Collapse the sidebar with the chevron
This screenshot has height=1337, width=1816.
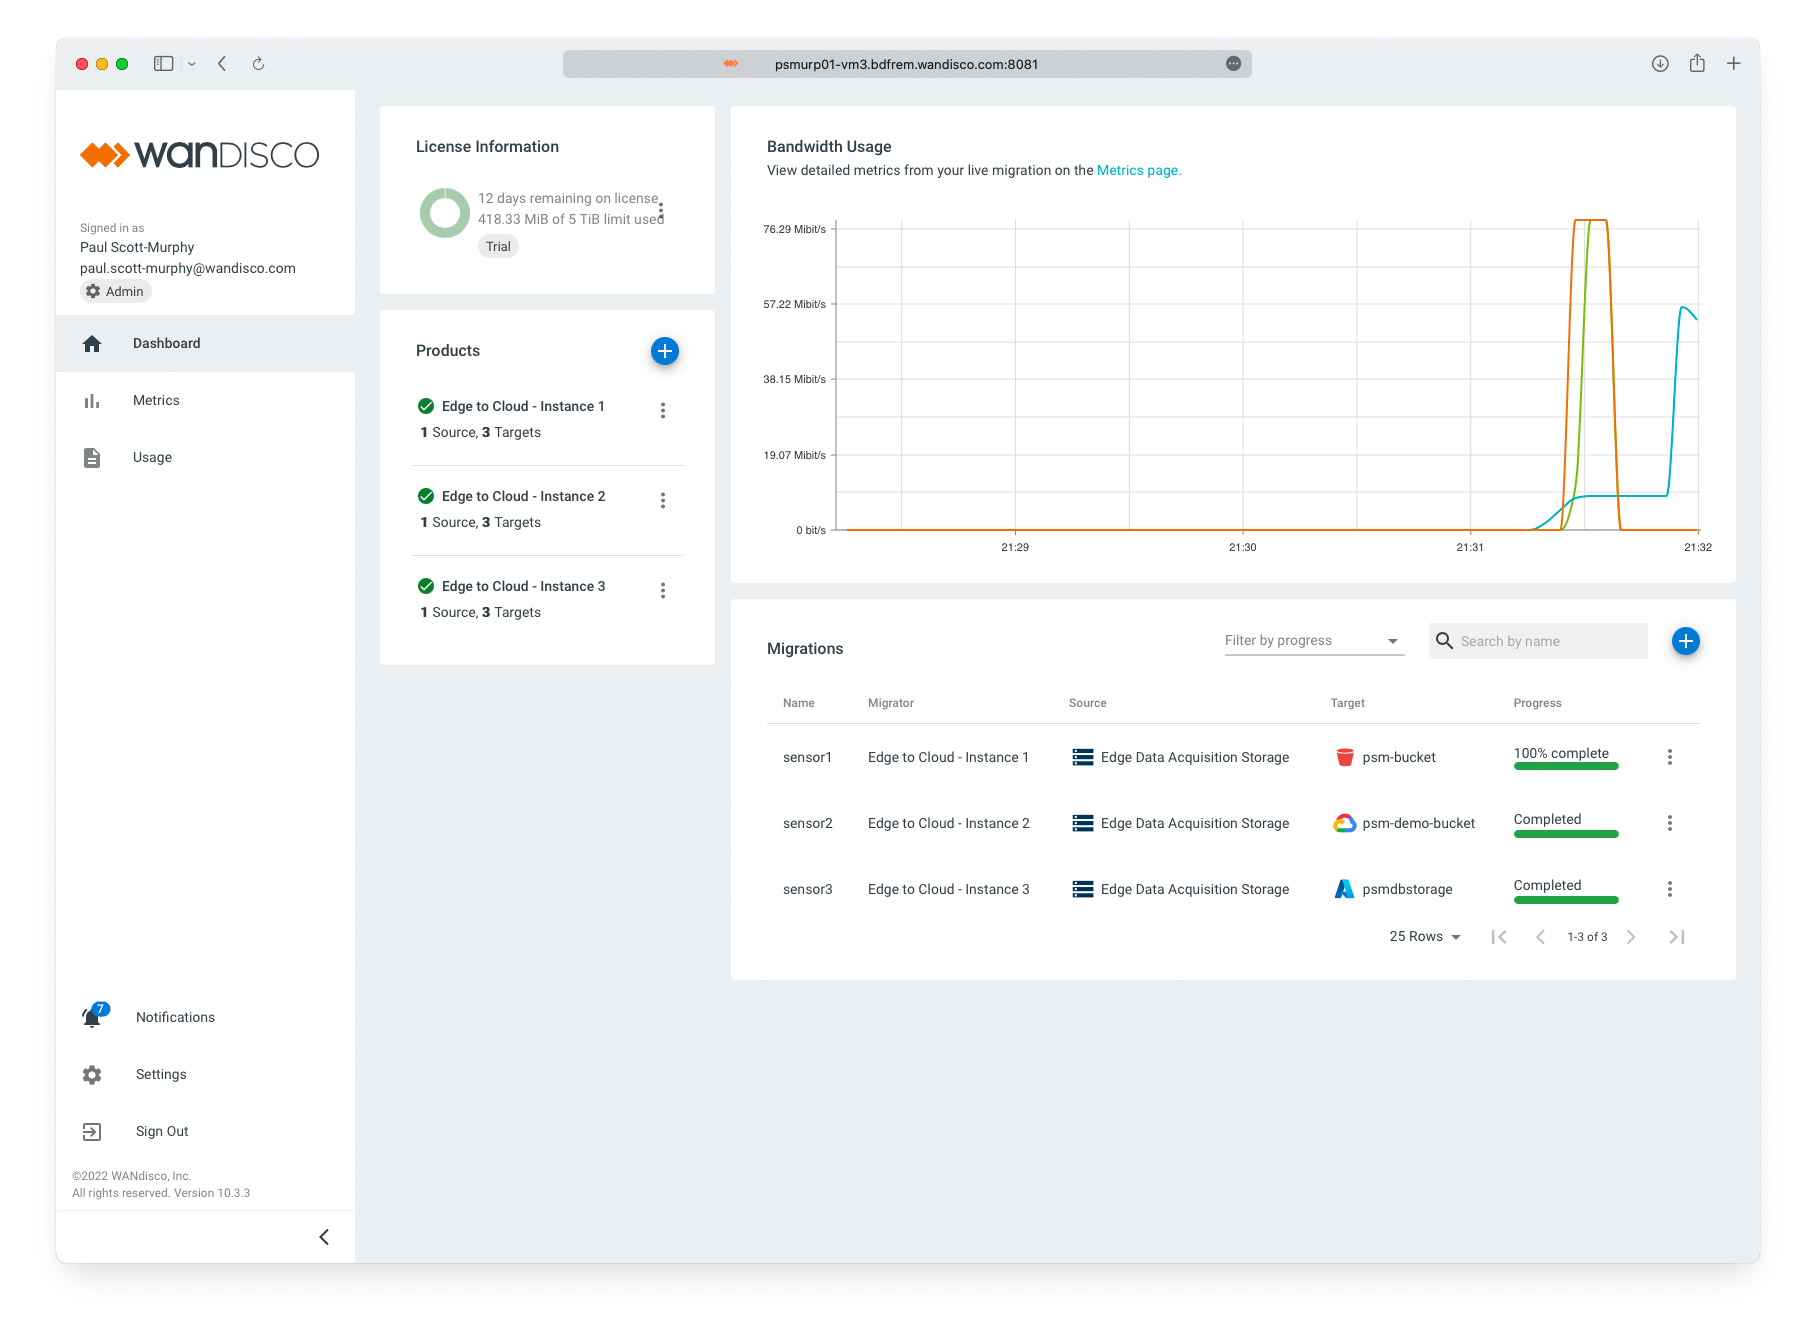click(324, 1237)
